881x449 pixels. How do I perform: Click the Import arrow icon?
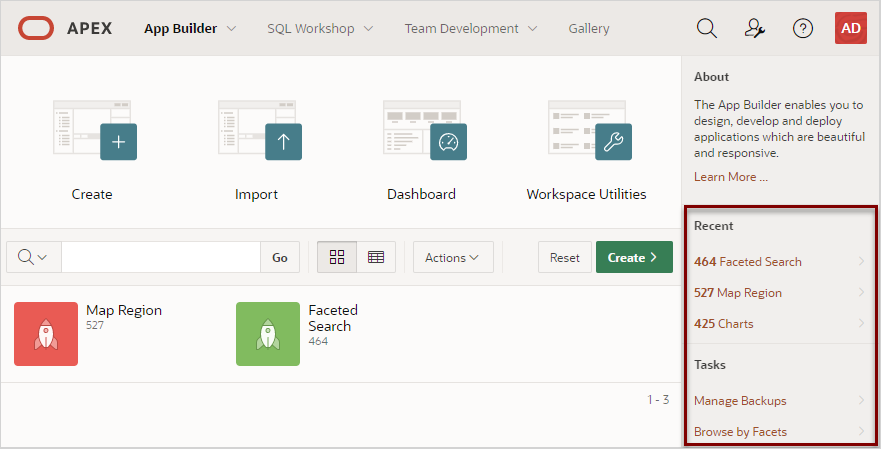pos(260,130)
